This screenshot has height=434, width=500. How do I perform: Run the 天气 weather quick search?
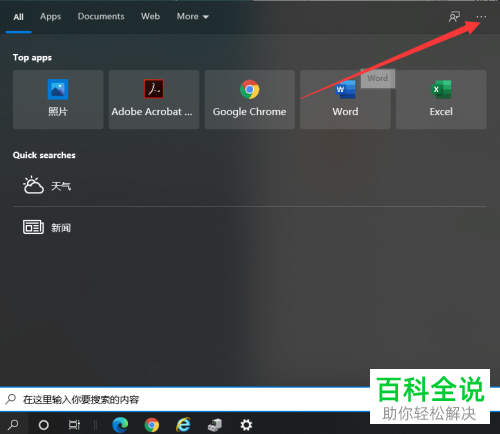point(250,185)
